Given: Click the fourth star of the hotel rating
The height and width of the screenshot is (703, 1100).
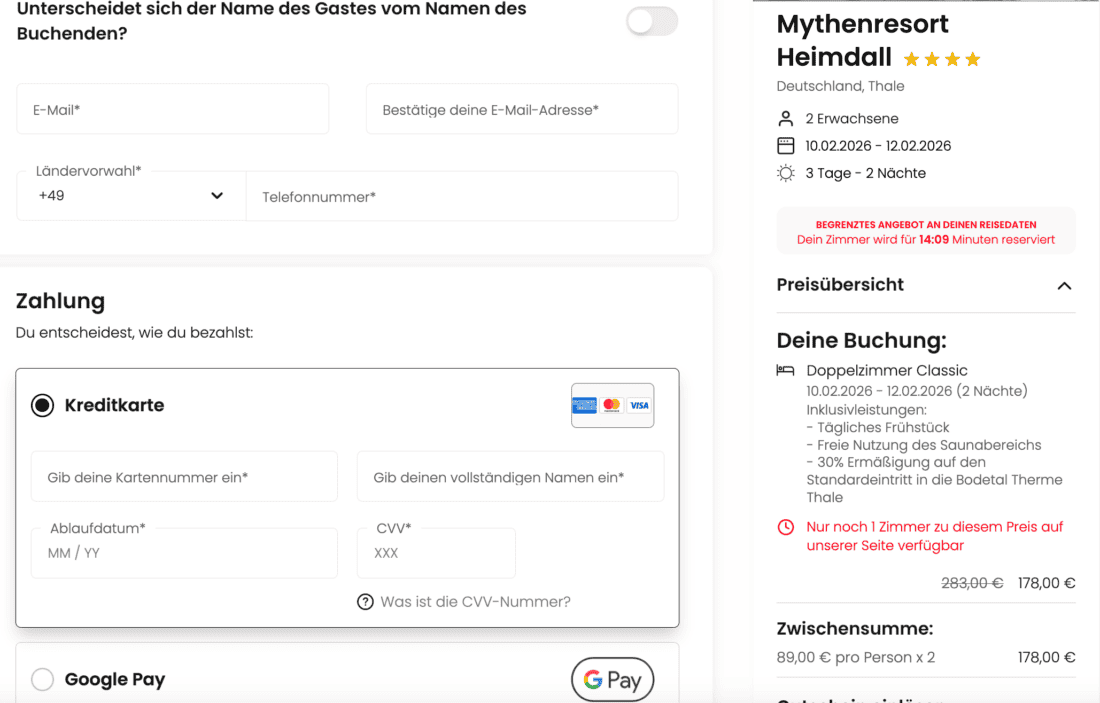Looking at the screenshot, I should (972, 59).
